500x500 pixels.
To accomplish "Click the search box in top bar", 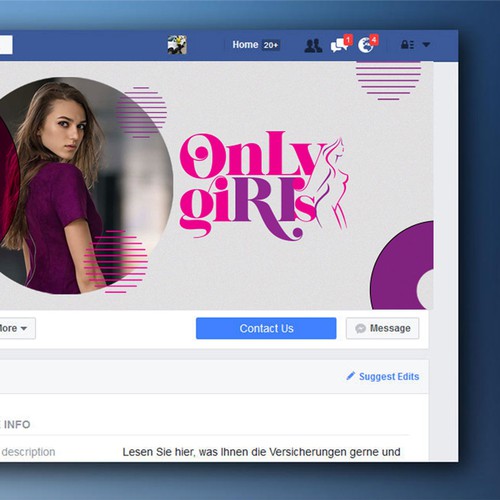I will pos(6,45).
